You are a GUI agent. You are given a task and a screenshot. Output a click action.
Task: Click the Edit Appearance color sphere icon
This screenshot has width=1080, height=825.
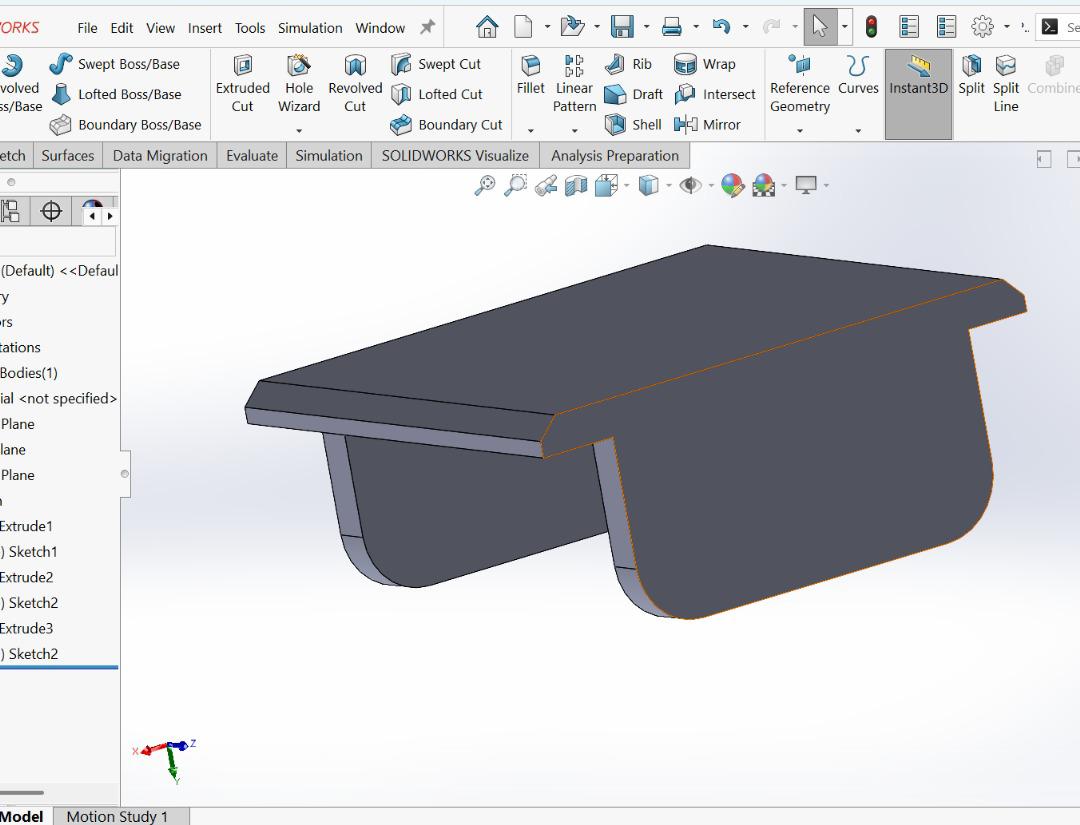coord(732,185)
